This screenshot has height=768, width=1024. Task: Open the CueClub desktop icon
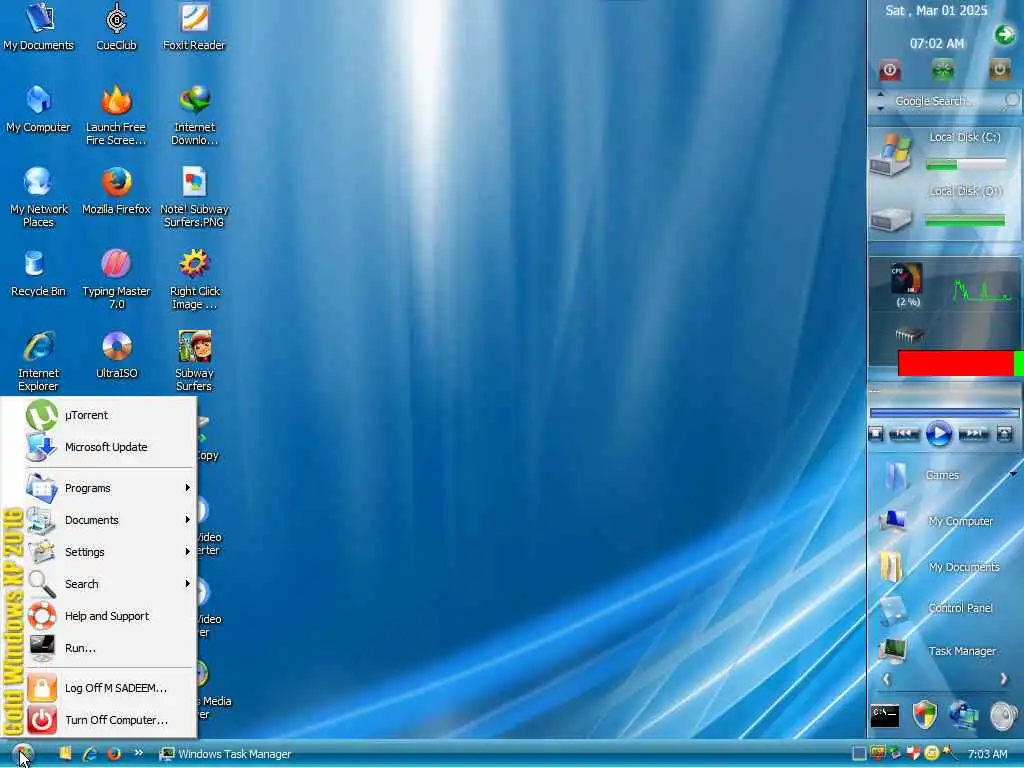click(116, 27)
